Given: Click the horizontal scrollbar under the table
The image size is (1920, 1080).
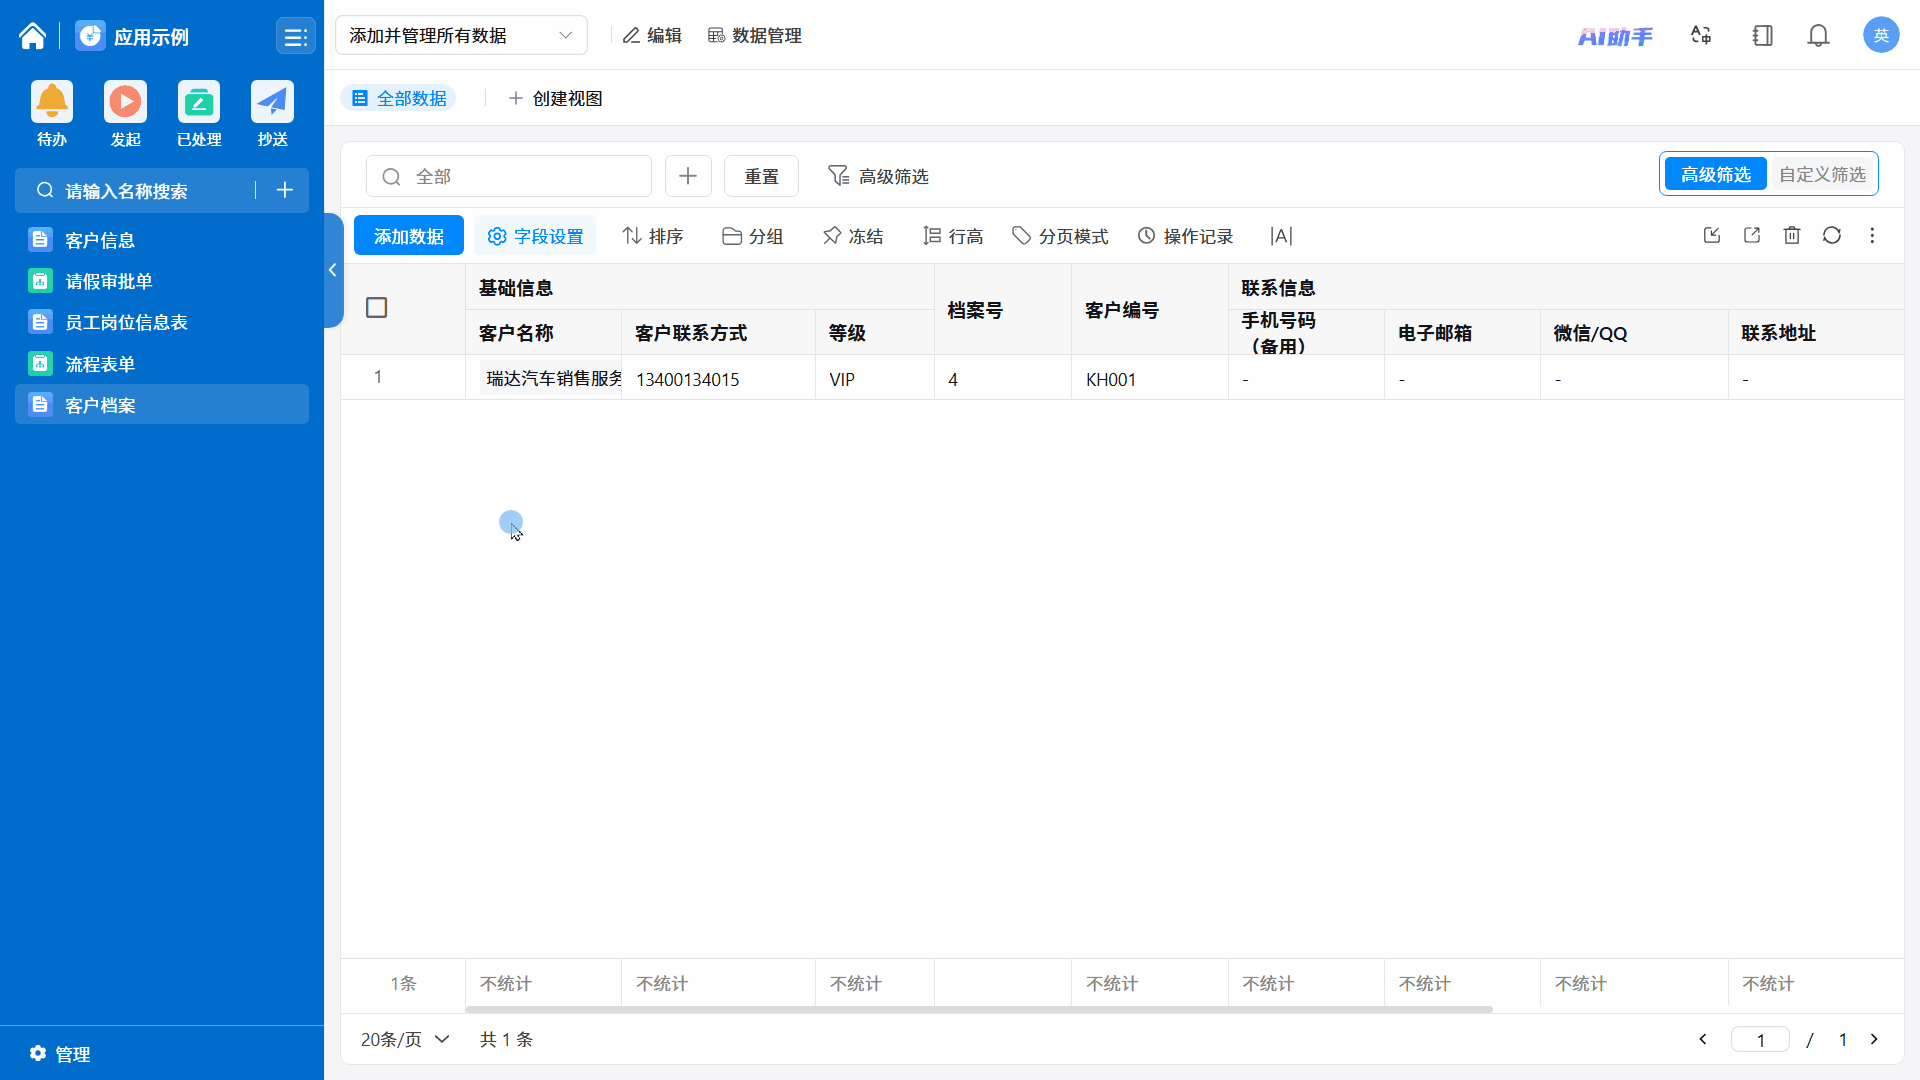Looking at the screenshot, I should (x=980, y=1009).
